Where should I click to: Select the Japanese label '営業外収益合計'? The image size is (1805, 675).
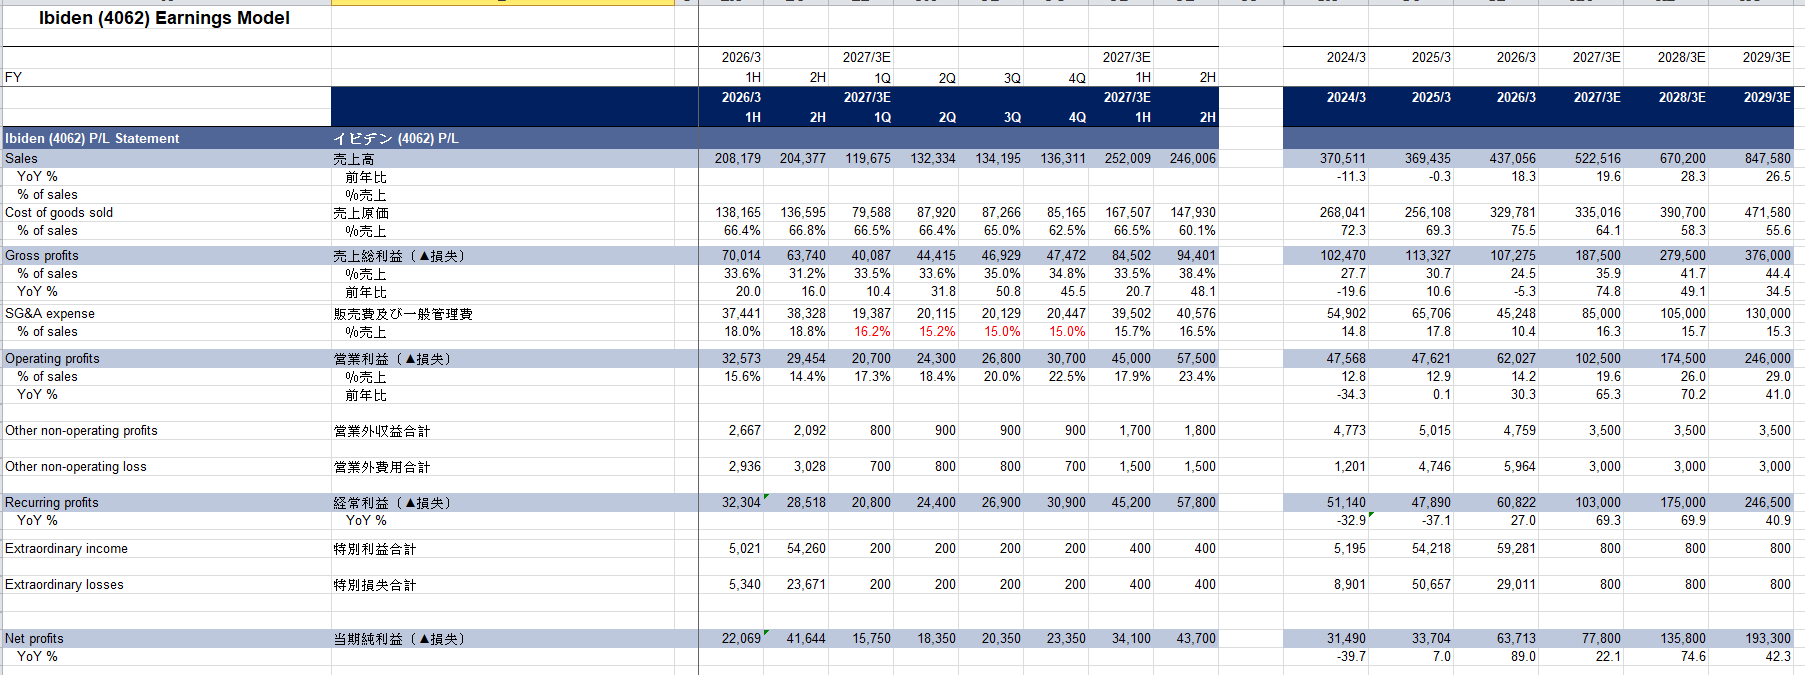(x=381, y=430)
